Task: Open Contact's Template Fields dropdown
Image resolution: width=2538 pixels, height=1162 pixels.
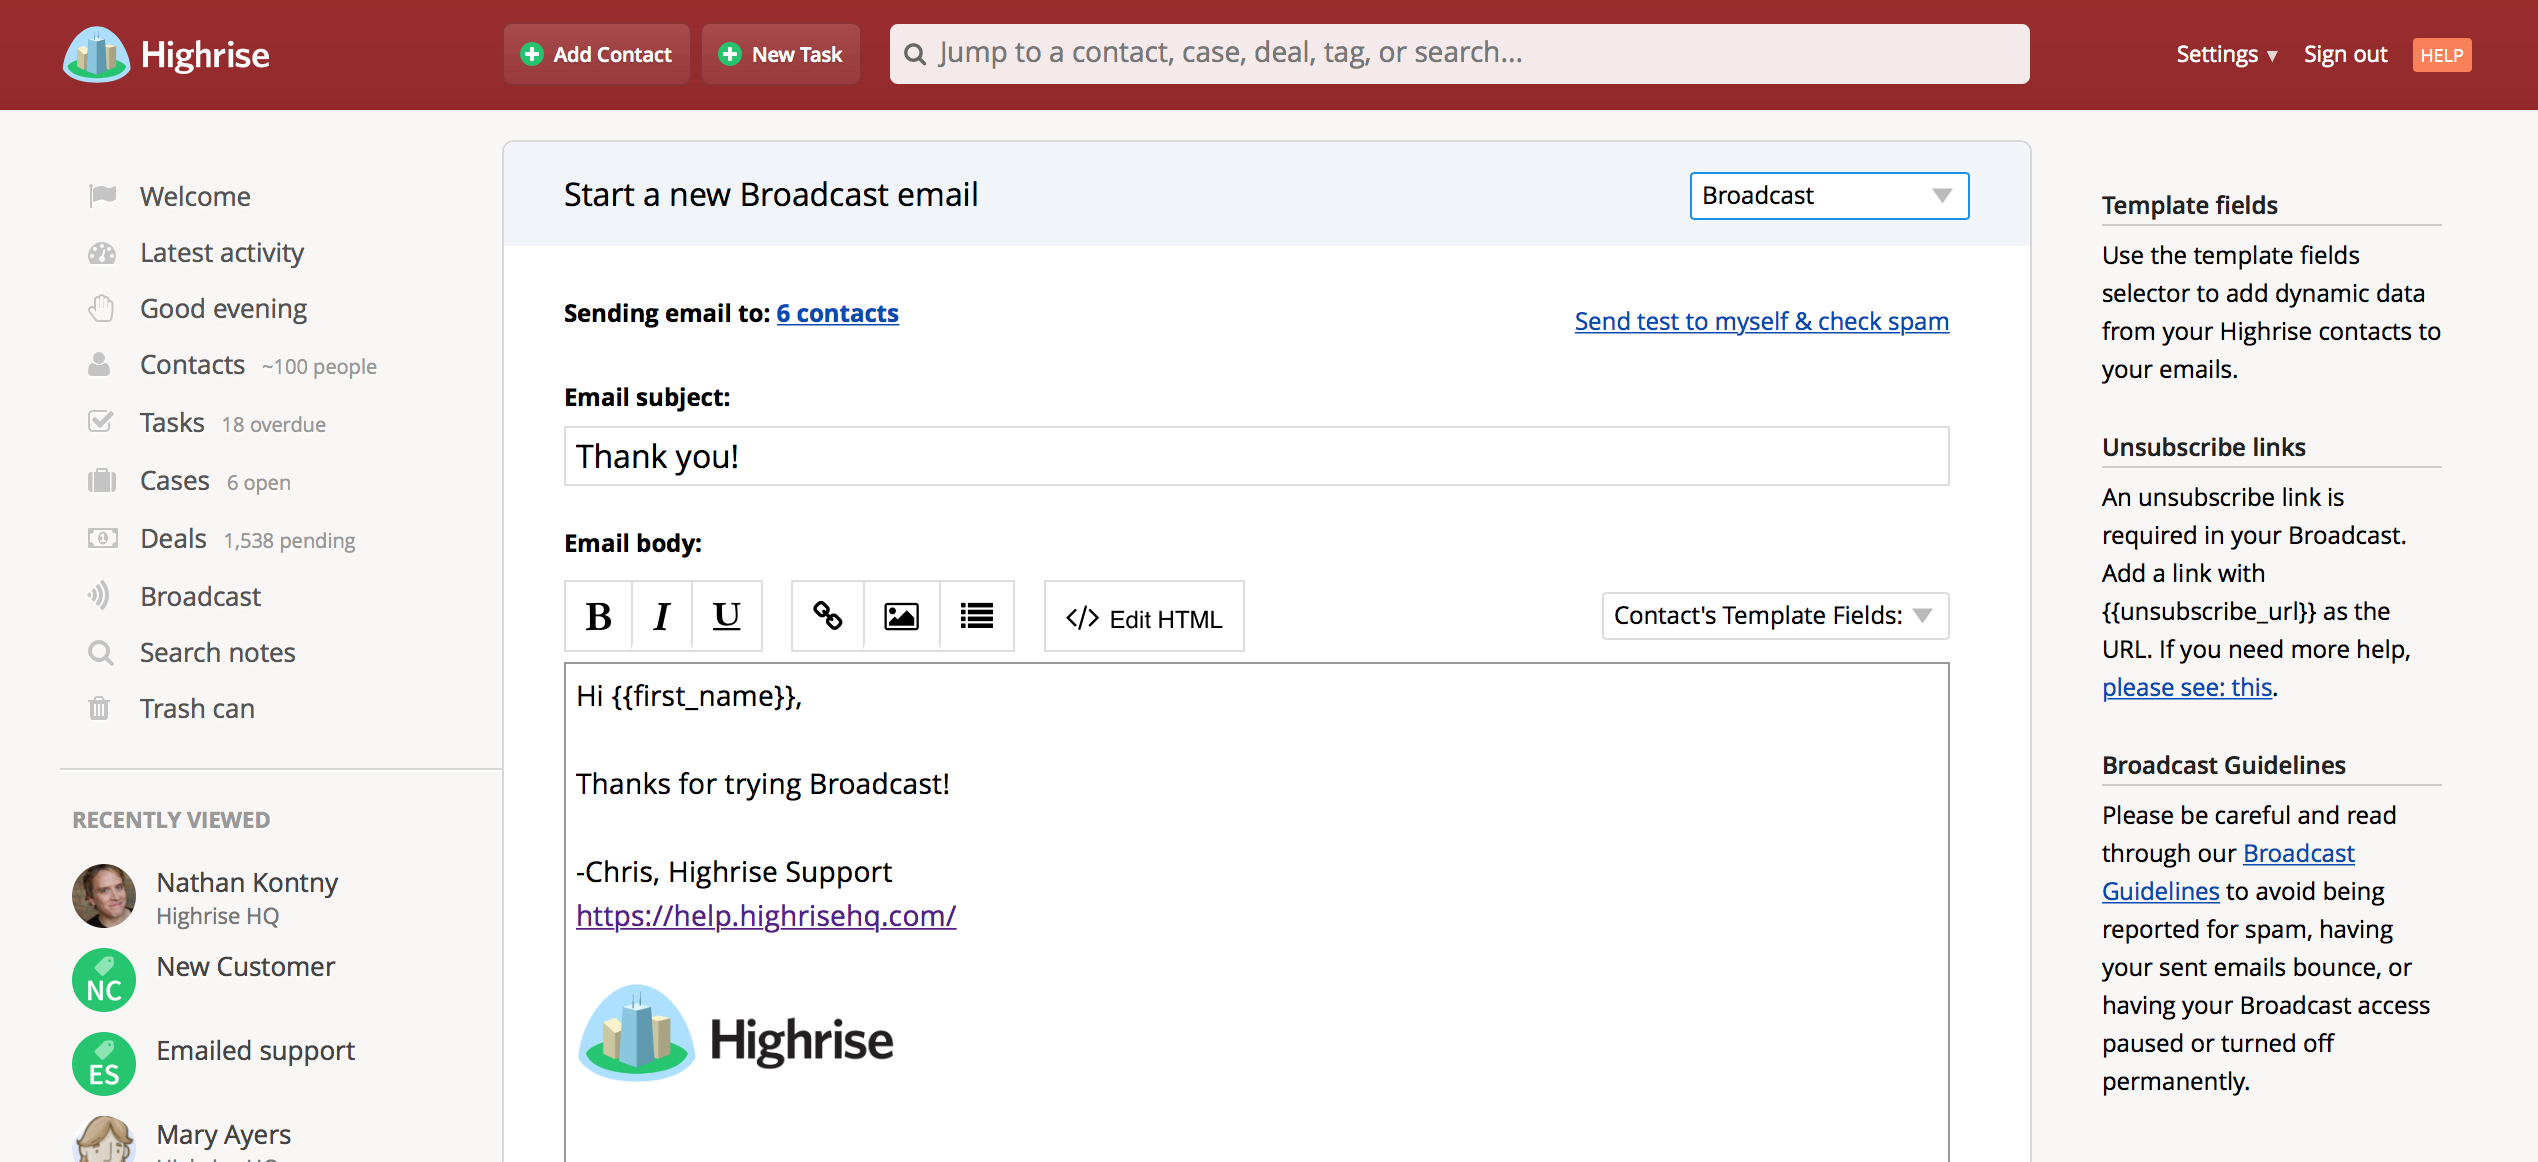Action: pos(1775,615)
